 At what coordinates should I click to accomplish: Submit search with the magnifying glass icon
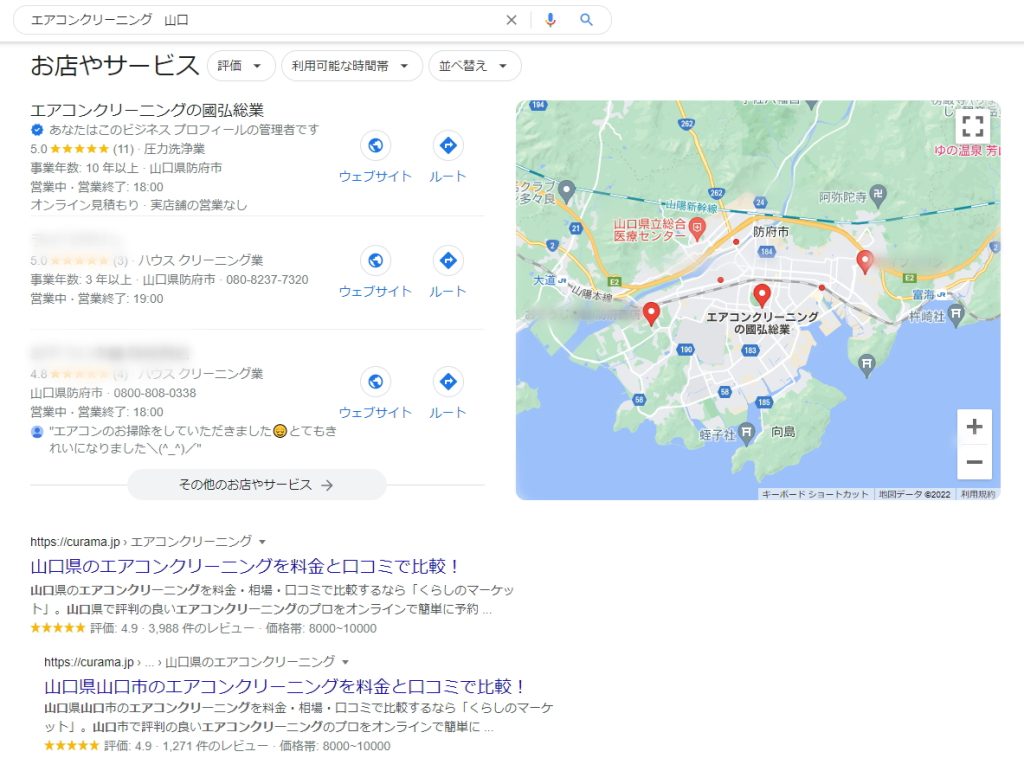point(586,20)
